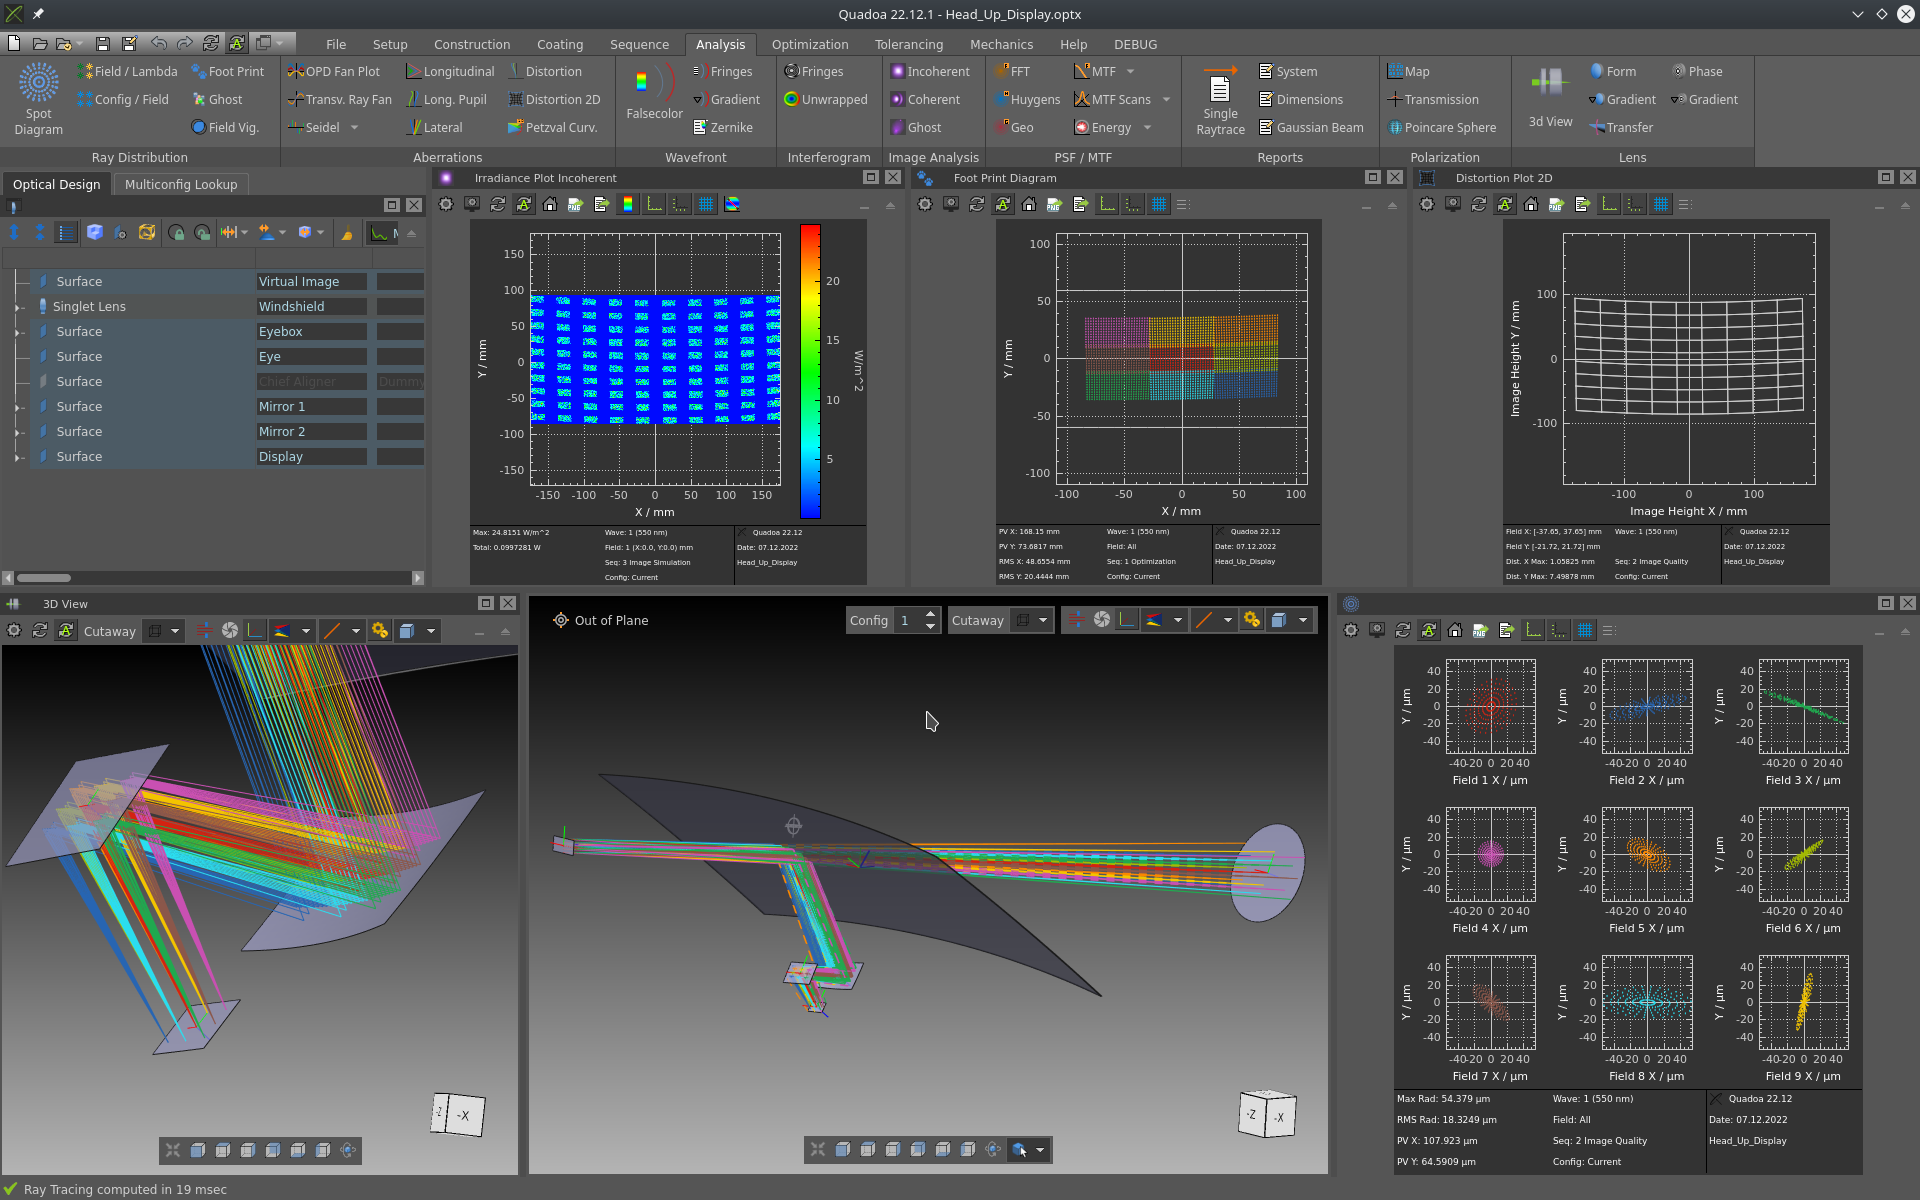The height and width of the screenshot is (1200, 1920).
Task: Open the Falscolor wavefront plot
Action: pyautogui.click(x=654, y=92)
